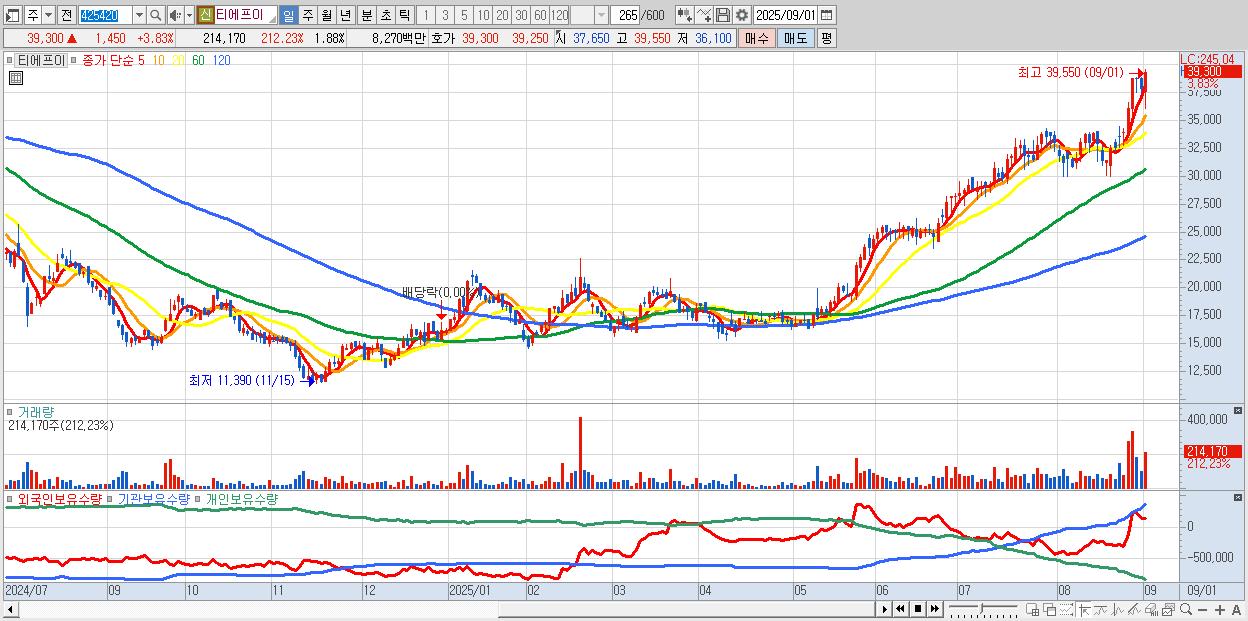Click the red 5 moving average label
The height and width of the screenshot is (621, 1248).
click(141, 61)
